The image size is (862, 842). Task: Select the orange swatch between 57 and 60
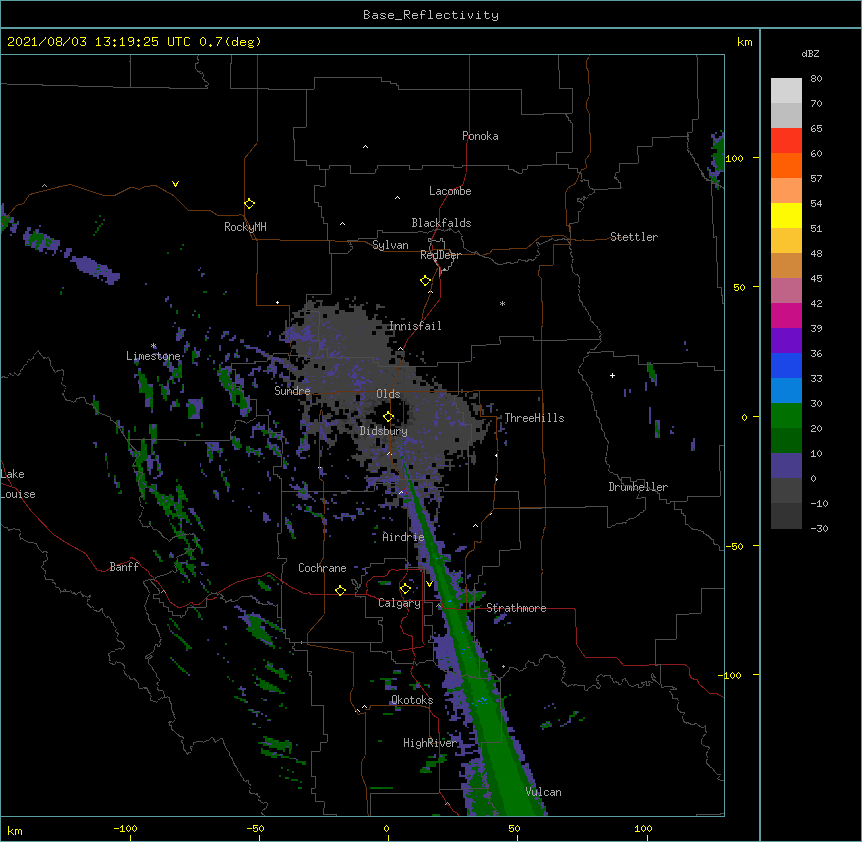[x=786, y=165]
